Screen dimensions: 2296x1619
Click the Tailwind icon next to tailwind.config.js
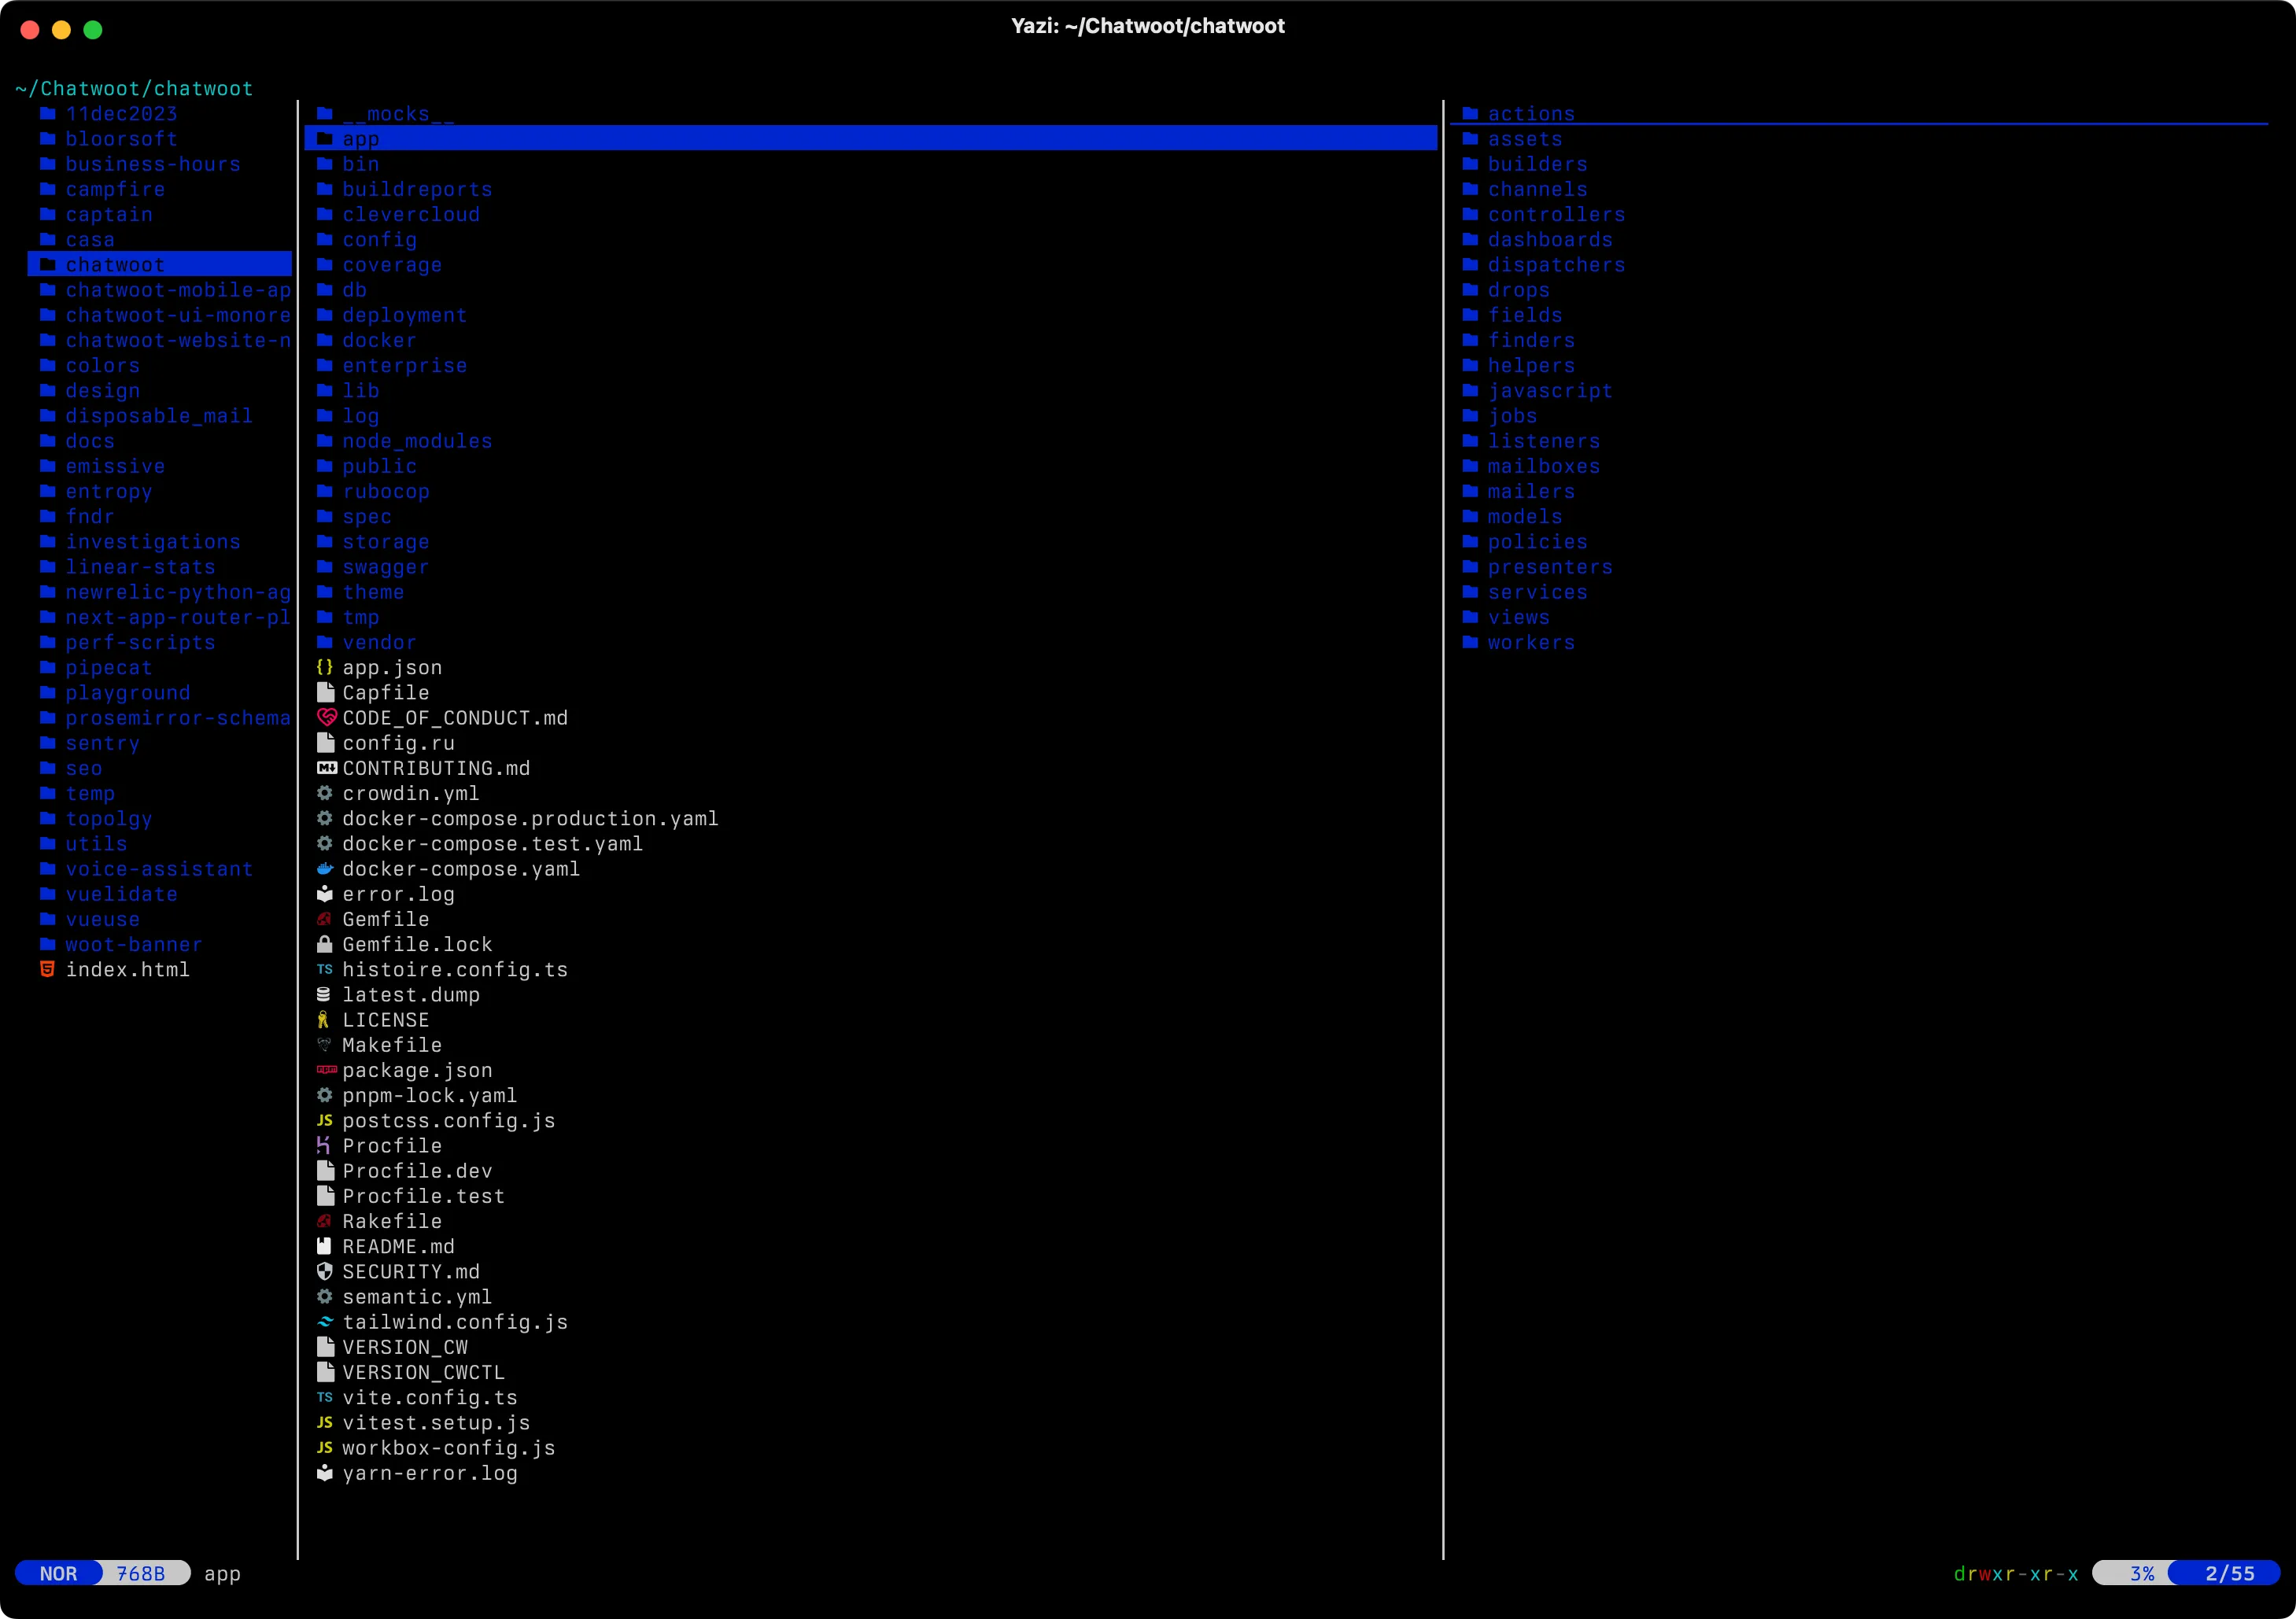coord(324,1322)
